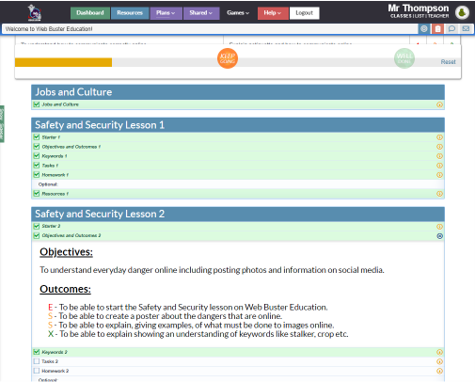Image resolution: width=475 pixels, height=383 pixels.
Task: Click the Welcome to Web Buster Education field
Action: pyautogui.click(x=210, y=29)
